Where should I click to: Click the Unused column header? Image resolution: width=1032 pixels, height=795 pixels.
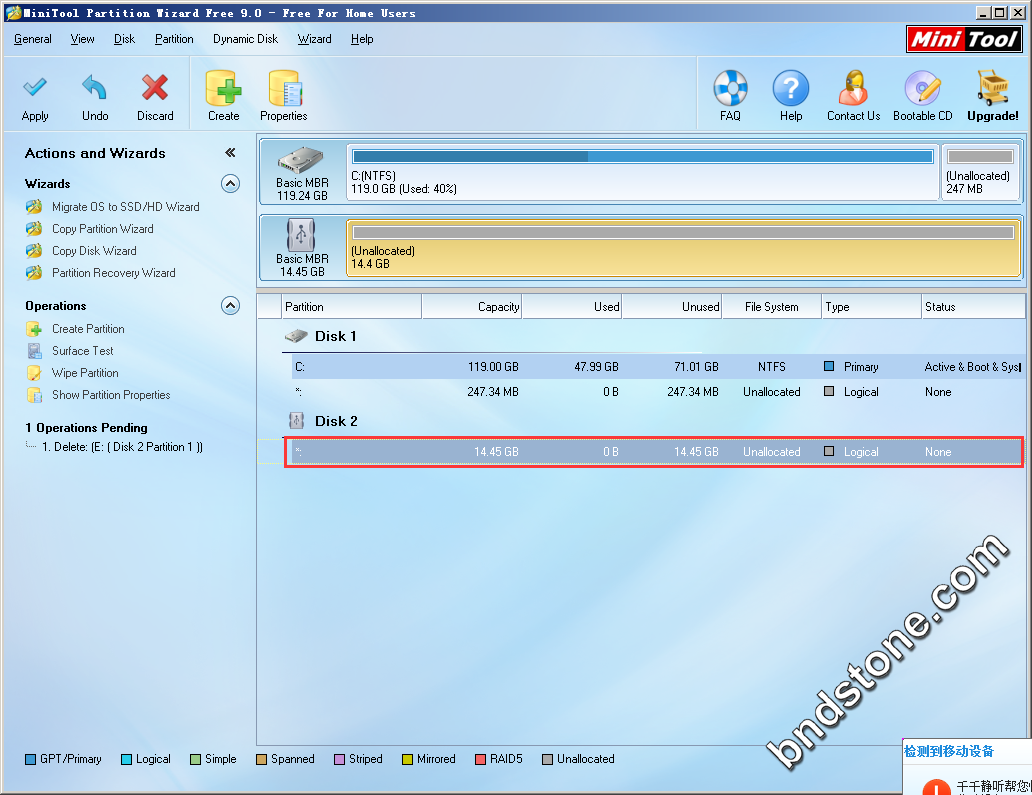672,307
